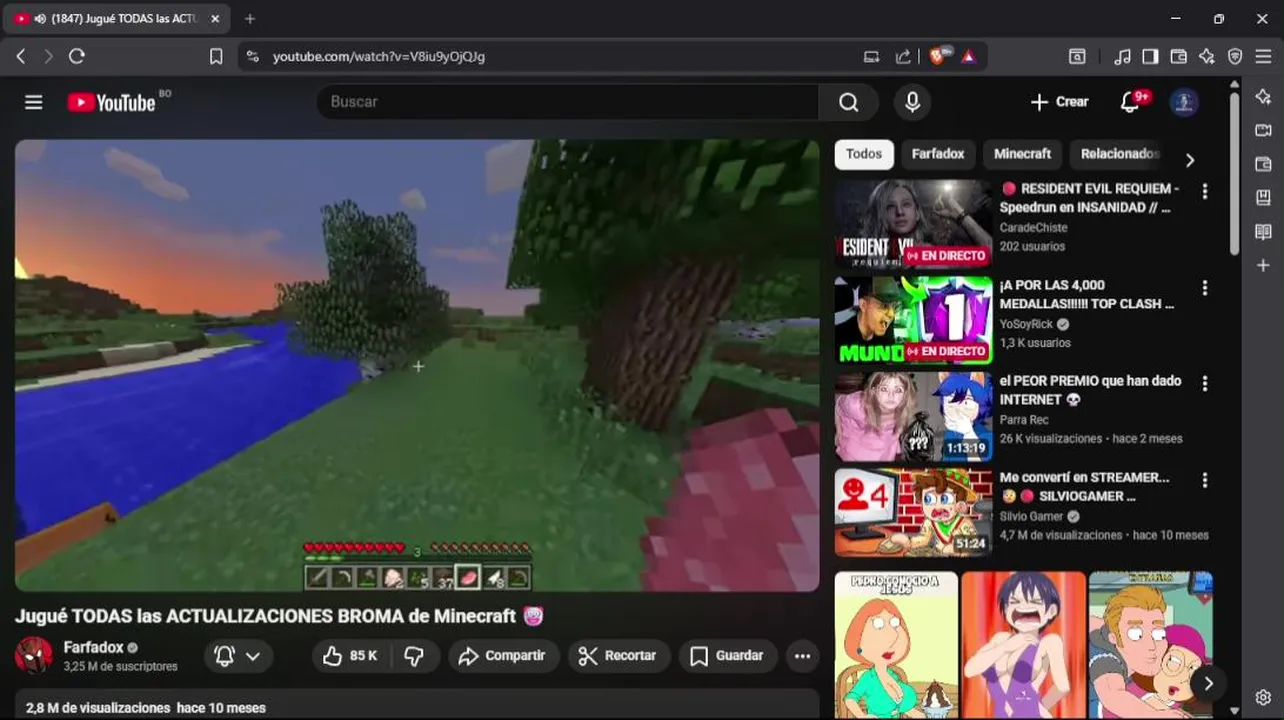Open Me convertí en STREAMER video thumbnail

[913, 513]
